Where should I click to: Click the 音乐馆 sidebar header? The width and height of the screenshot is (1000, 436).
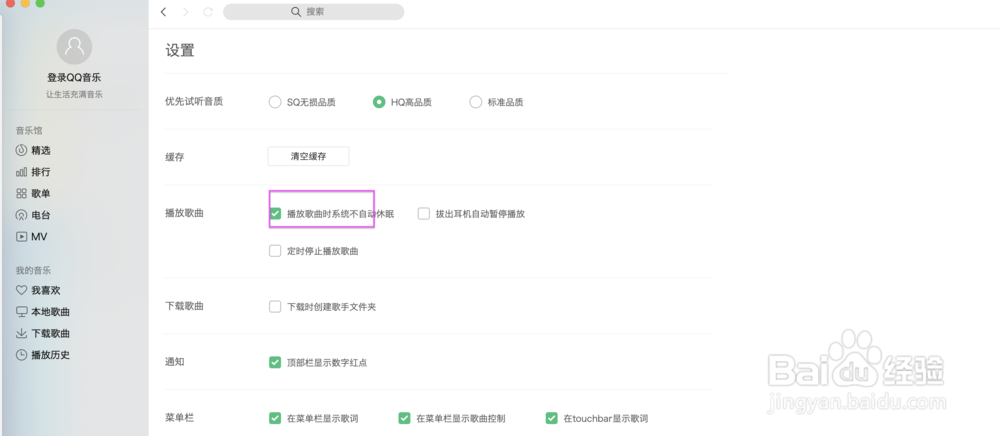[x=29, y=131]
